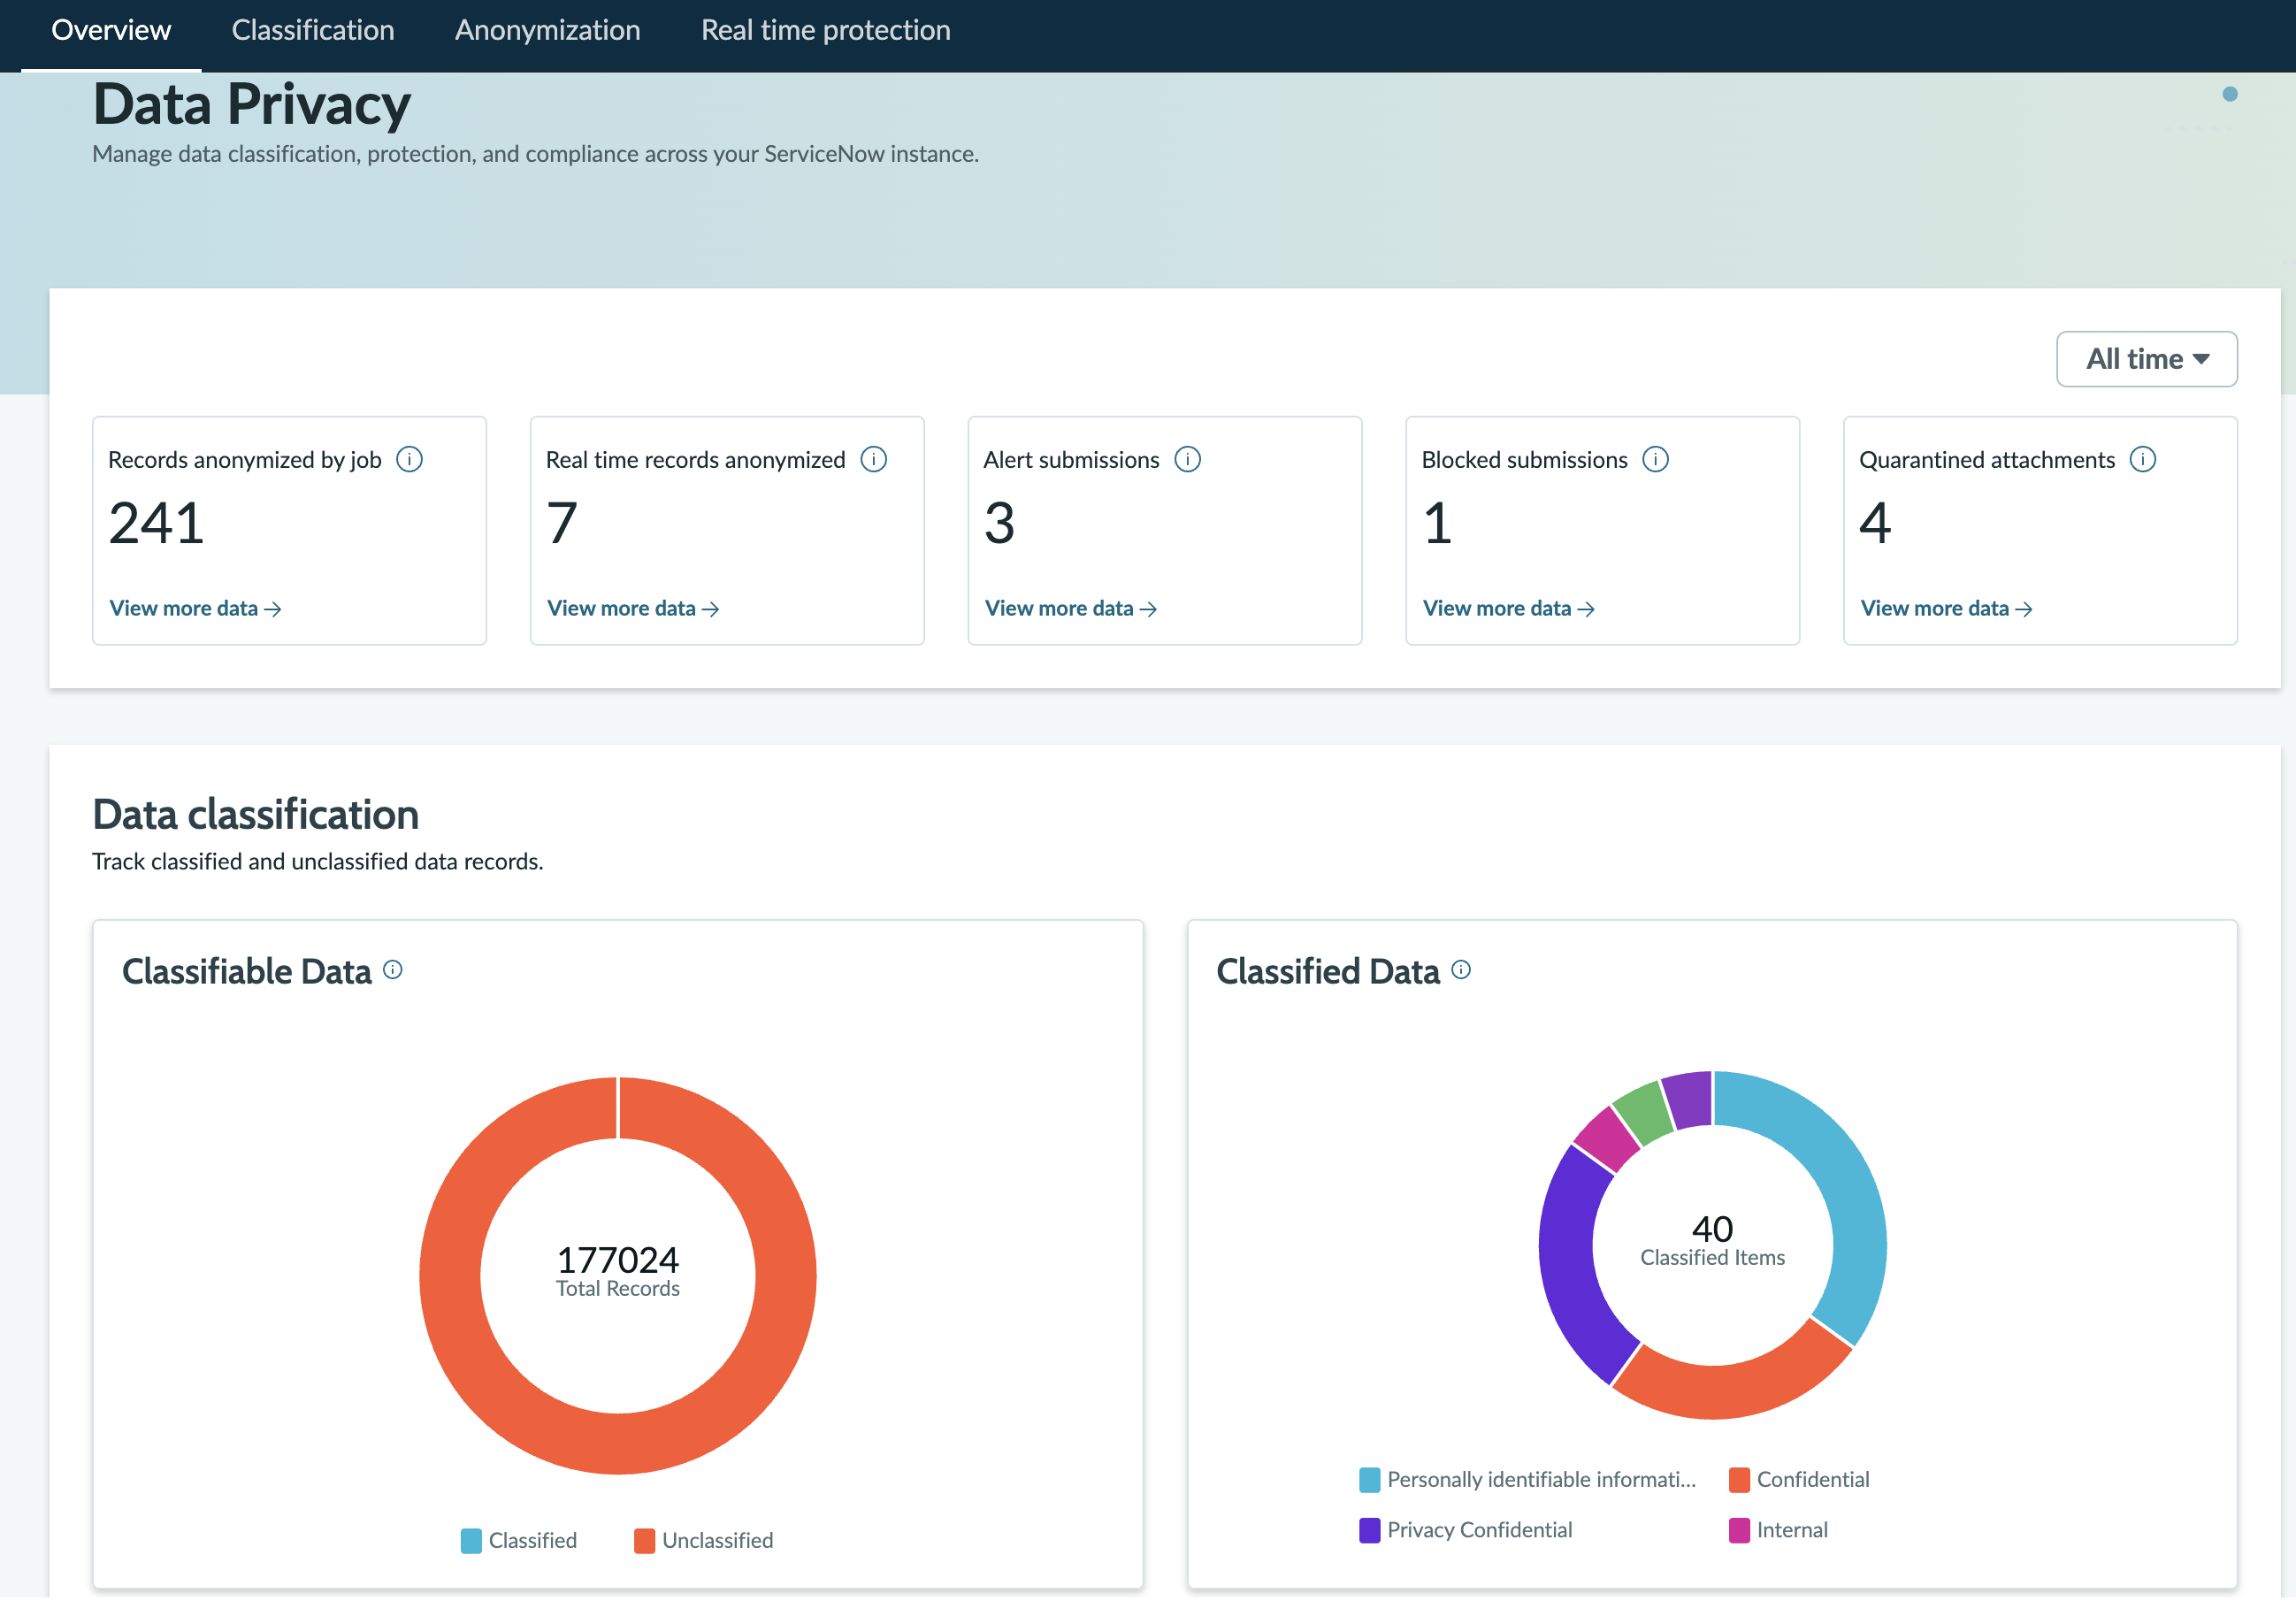Open info icon beside Classified Data
2296x1601 pixels.
click(x=1461, y=970)
